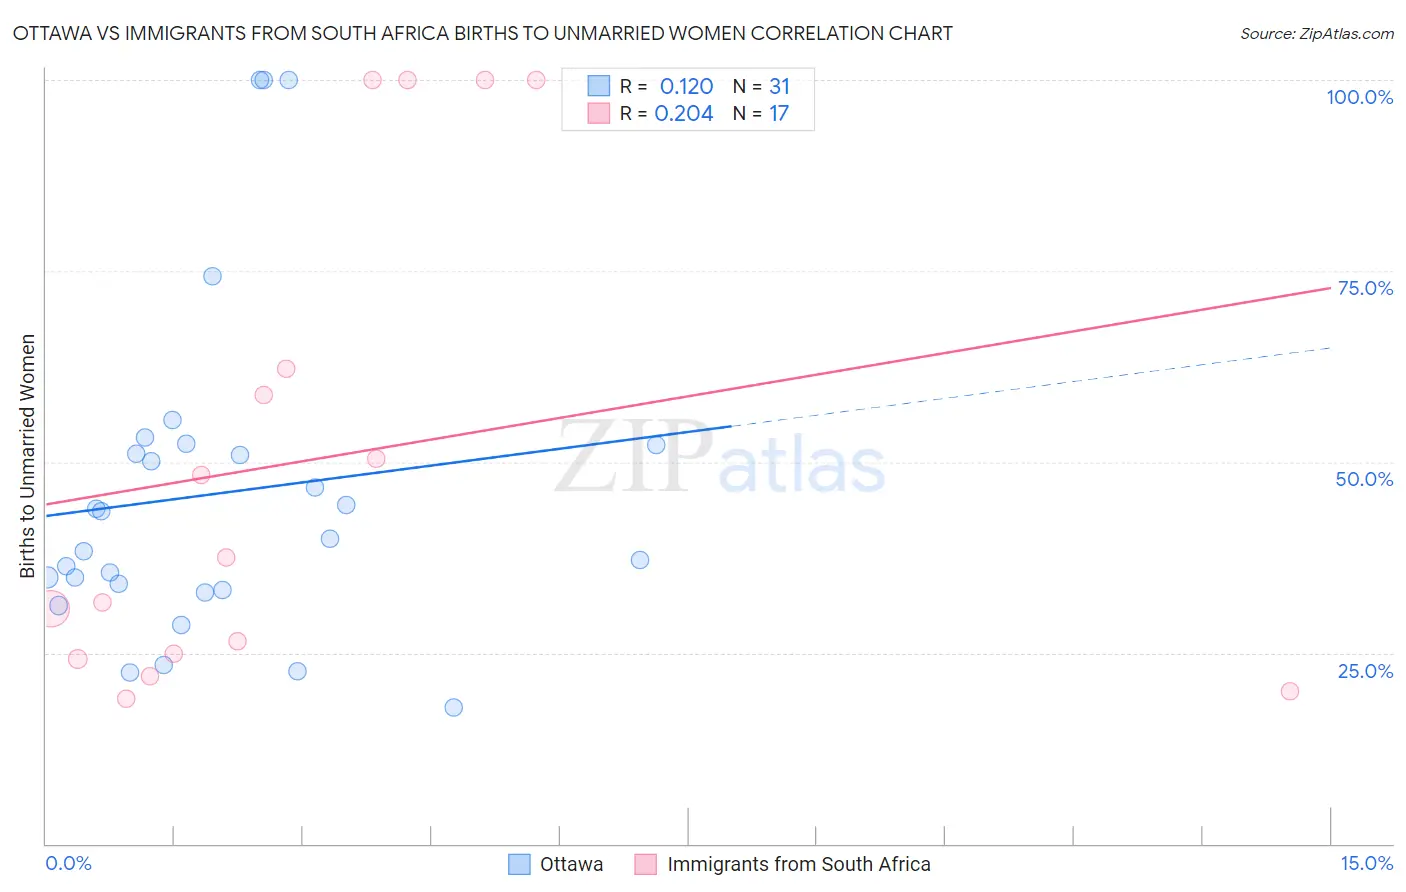Click the blue data point near 75%
The width and height of the screenshot is (1406, 892).
coord(212,276)
